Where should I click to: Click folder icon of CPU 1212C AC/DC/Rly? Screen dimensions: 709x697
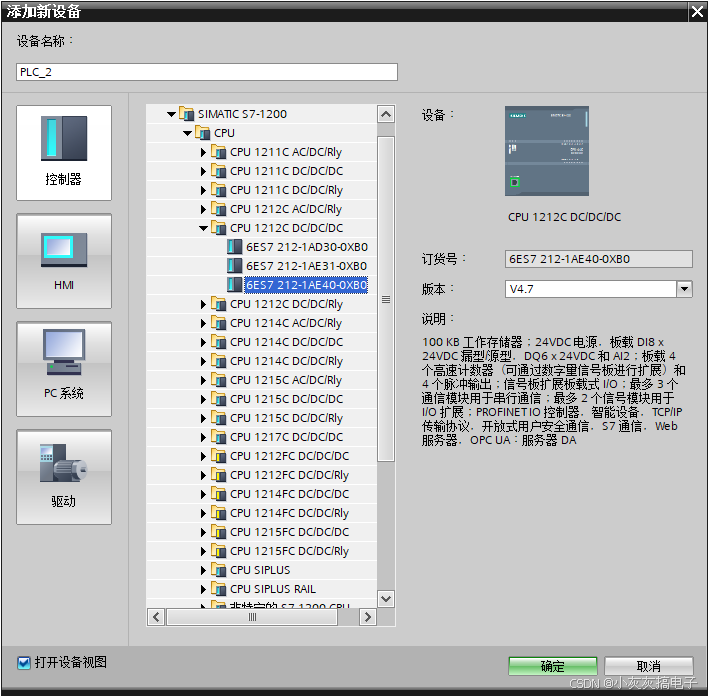click(218, 209)
